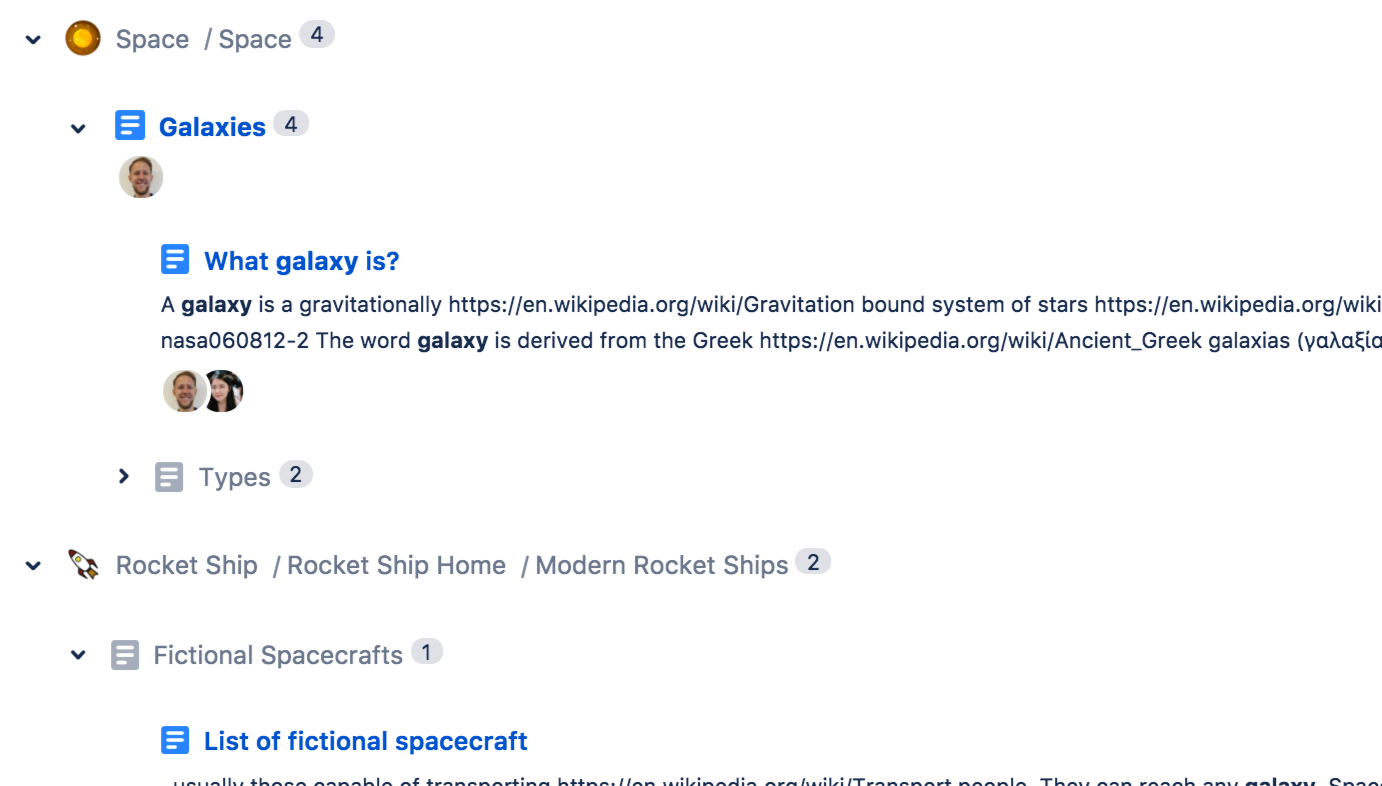
Task: Click the page icon beside Types
Action: click(x=168, y=476)
